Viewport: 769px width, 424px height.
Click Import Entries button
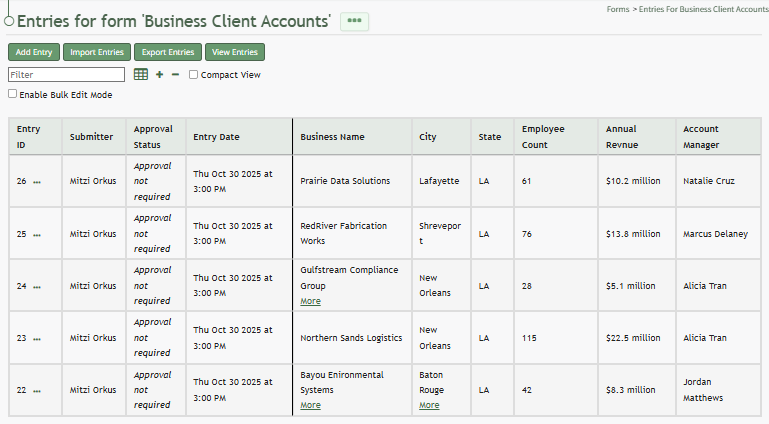click(x=97, y=52)
